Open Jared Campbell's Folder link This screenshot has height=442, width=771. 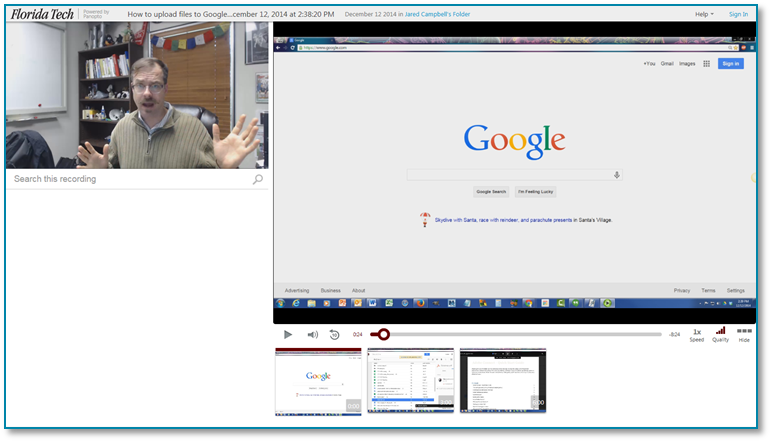tap(437, 14)
